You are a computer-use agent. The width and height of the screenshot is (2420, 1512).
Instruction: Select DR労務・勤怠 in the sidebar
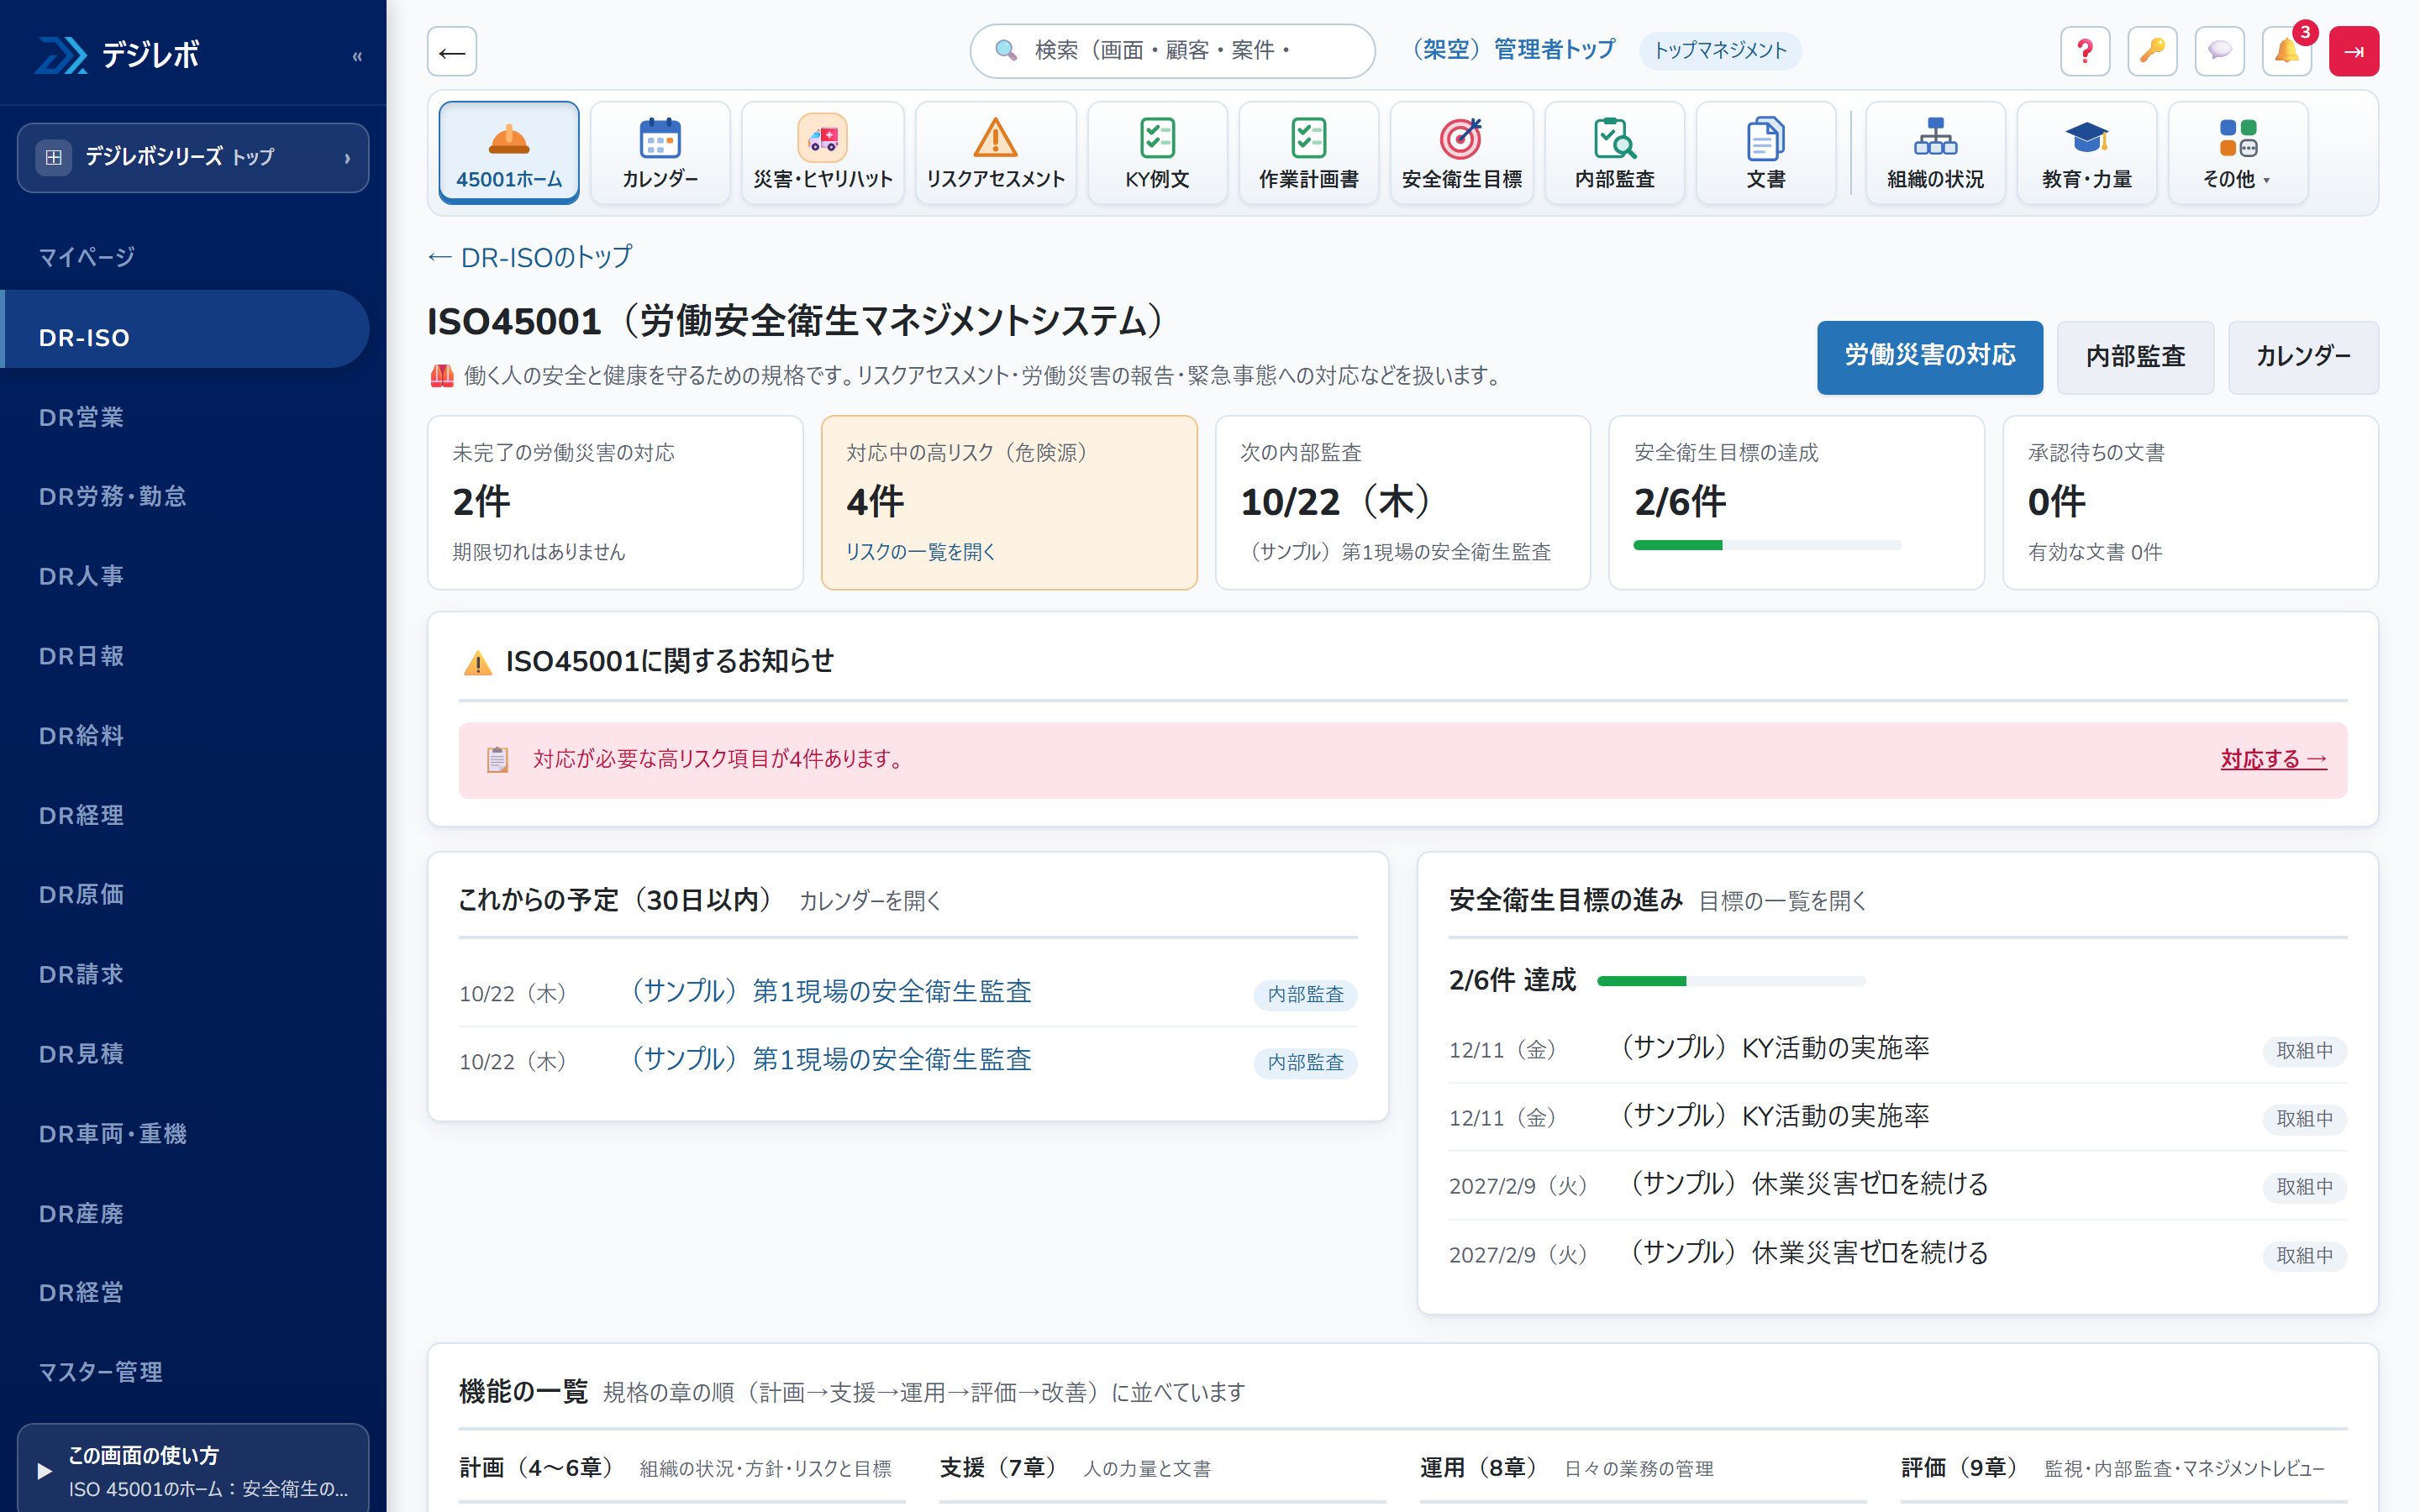[x=185, y=496]
